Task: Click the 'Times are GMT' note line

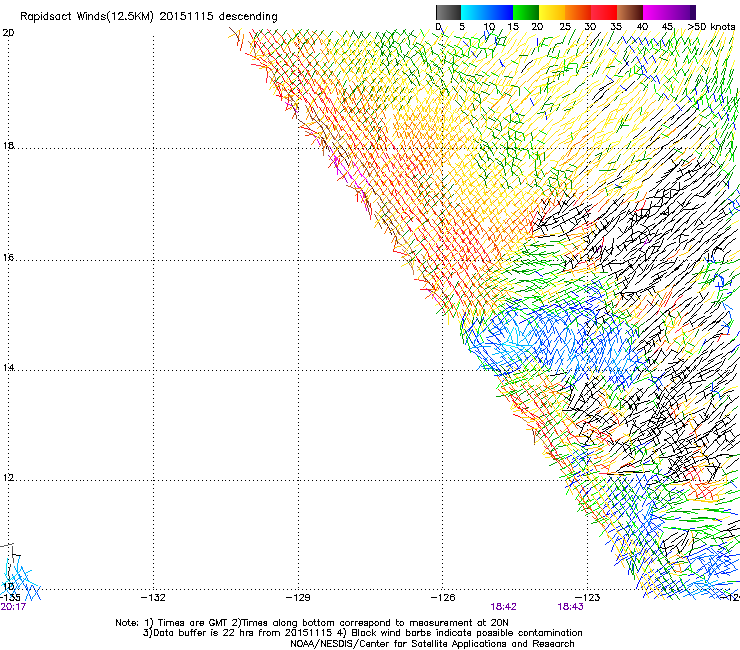Action: click(x=312, y=623)
